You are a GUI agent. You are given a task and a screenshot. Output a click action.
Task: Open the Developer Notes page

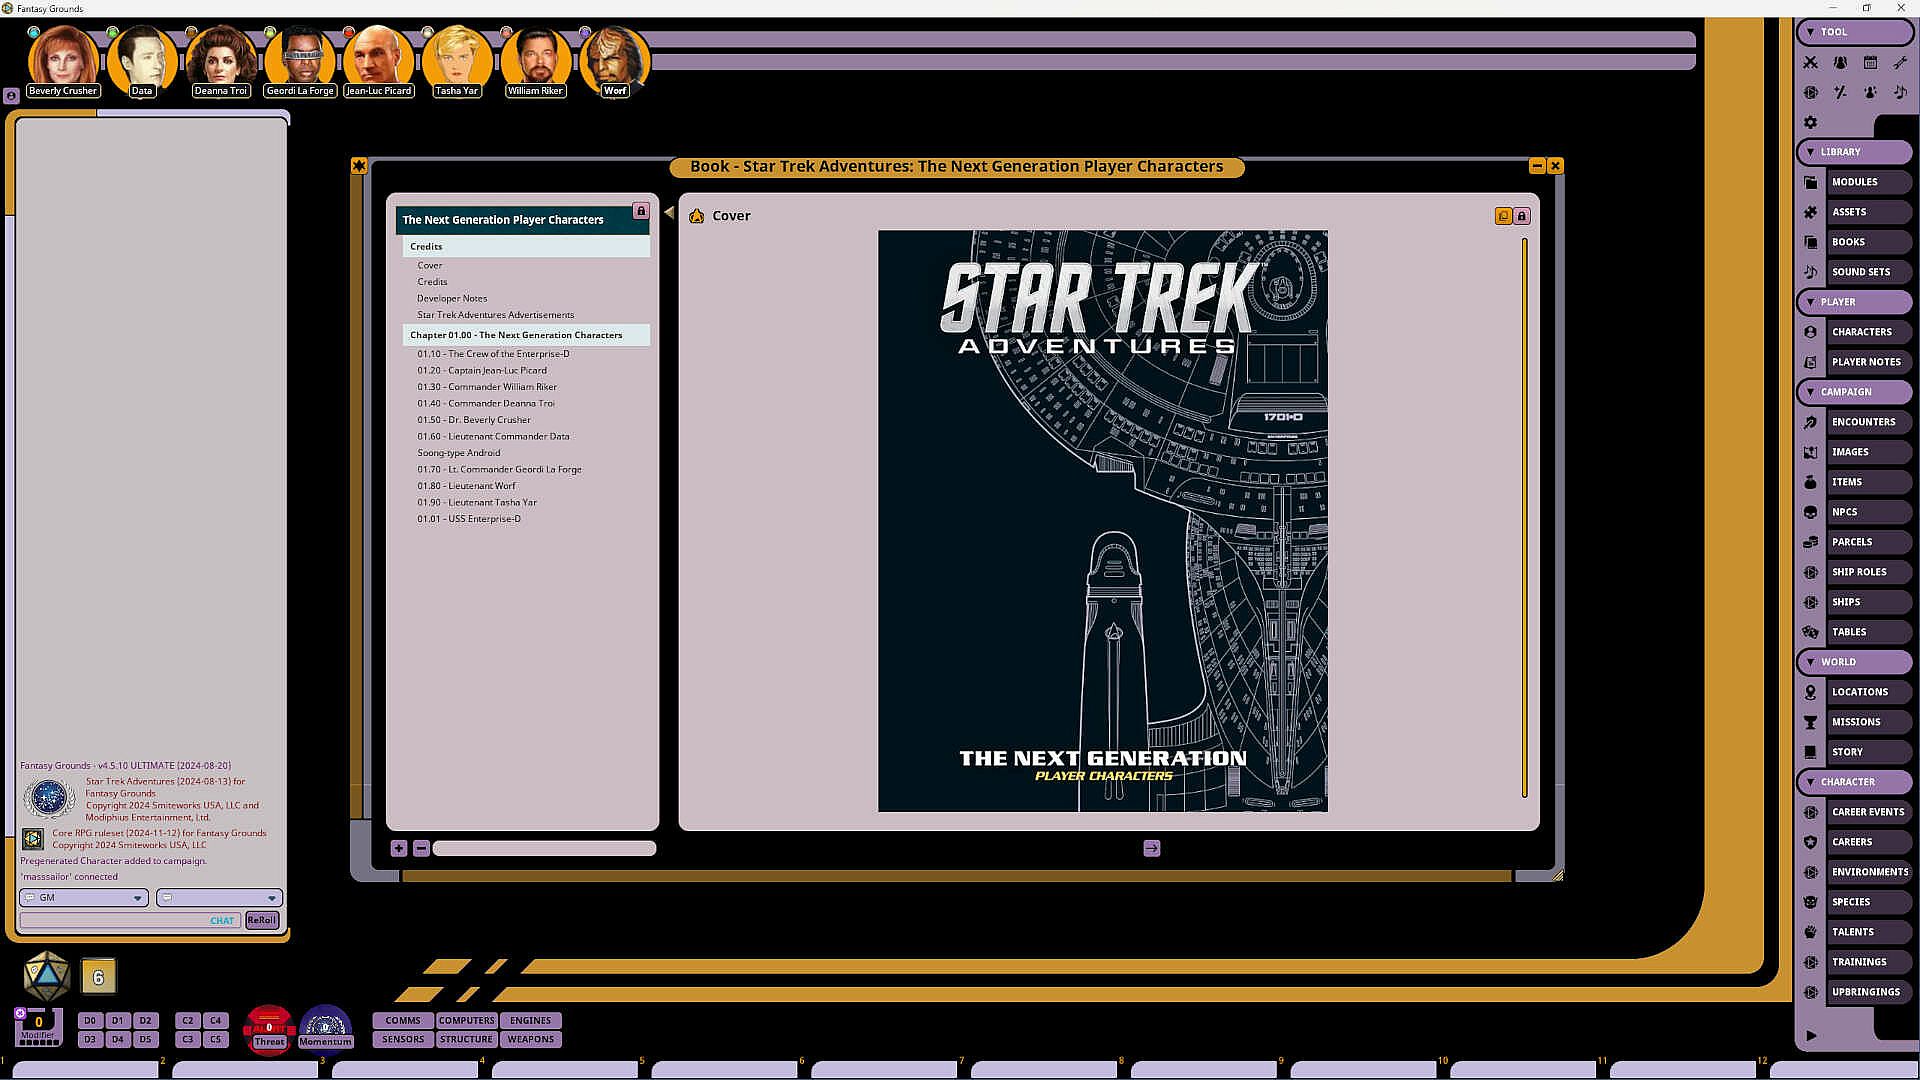452,298
